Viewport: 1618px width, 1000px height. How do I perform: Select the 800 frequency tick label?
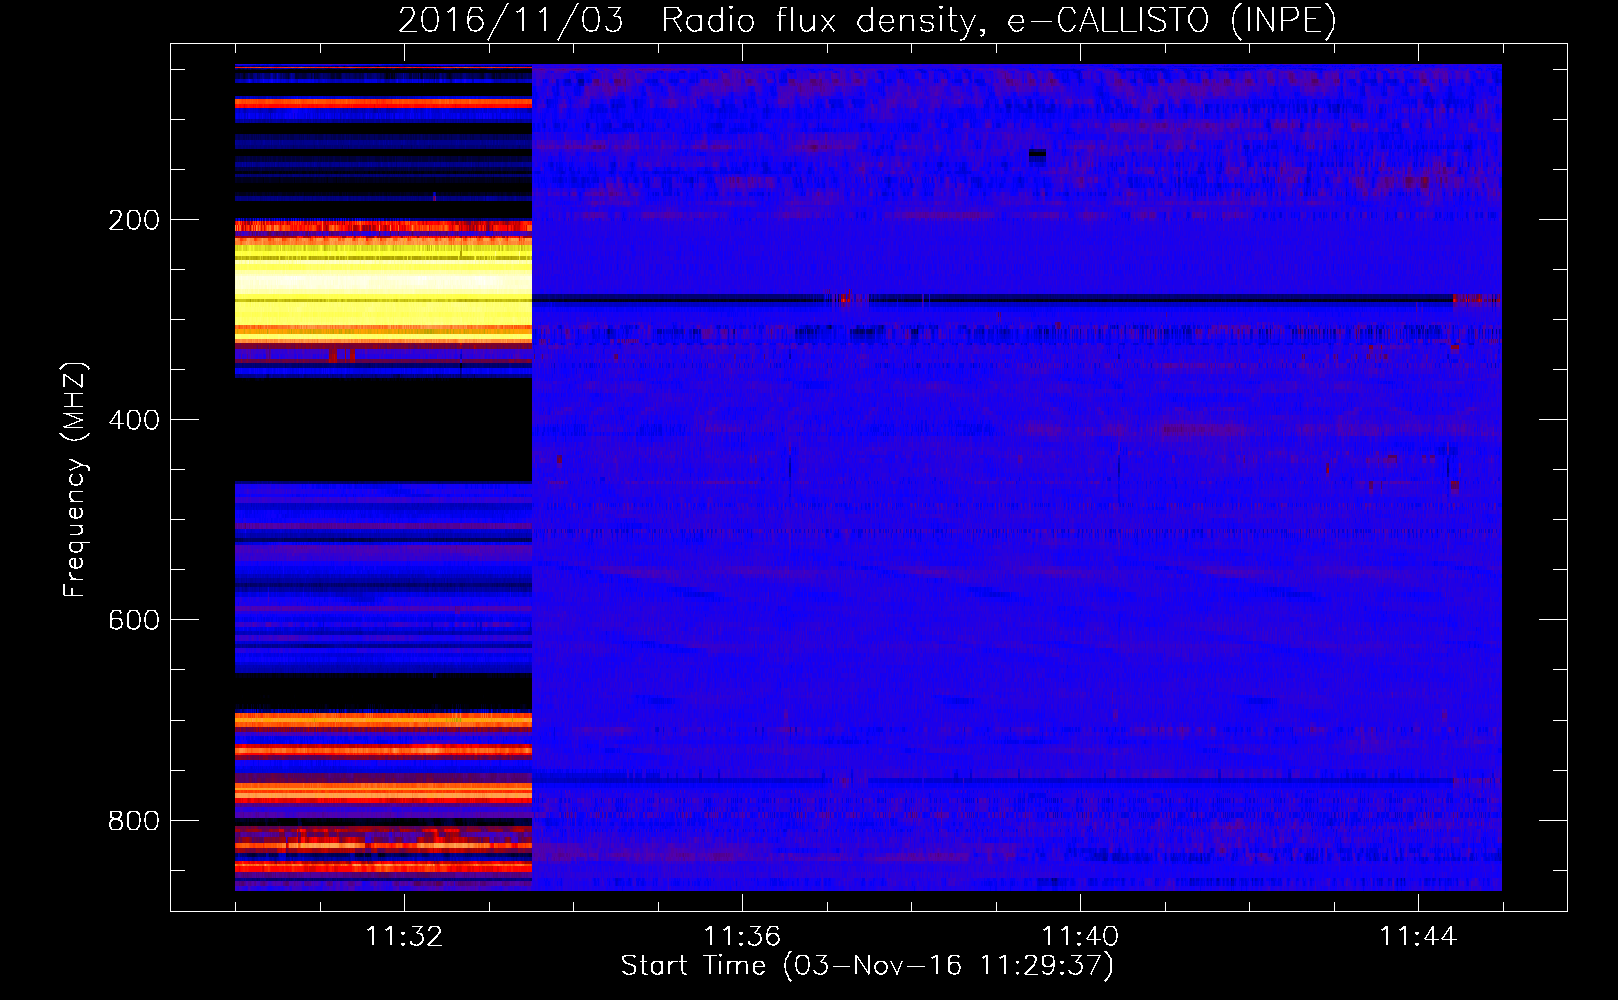[x=134, y=821]
